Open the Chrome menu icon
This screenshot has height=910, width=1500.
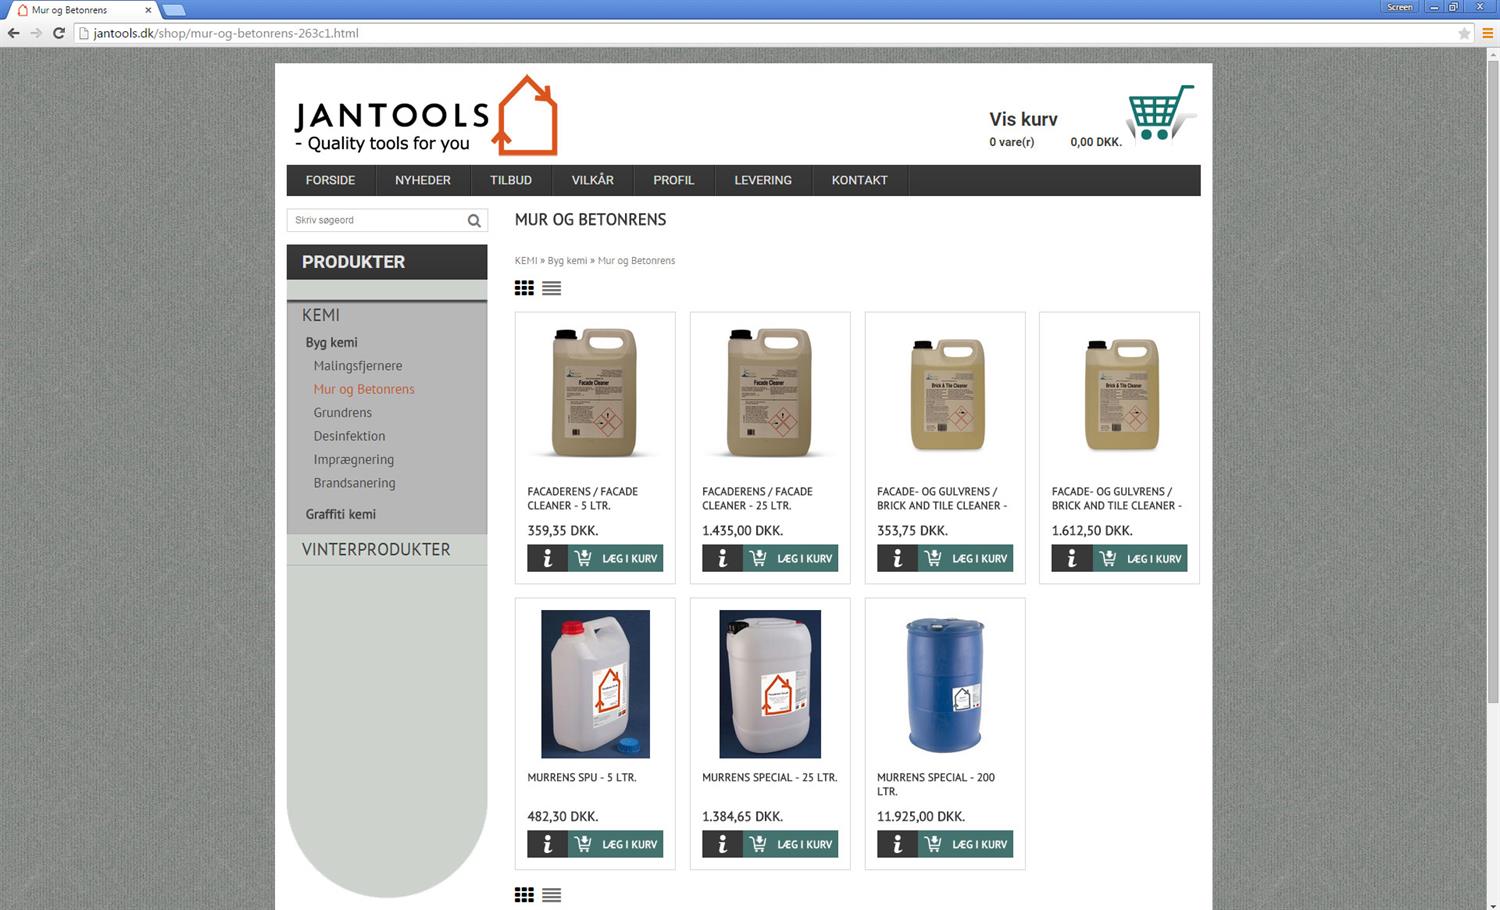[x=1487, y=33]
